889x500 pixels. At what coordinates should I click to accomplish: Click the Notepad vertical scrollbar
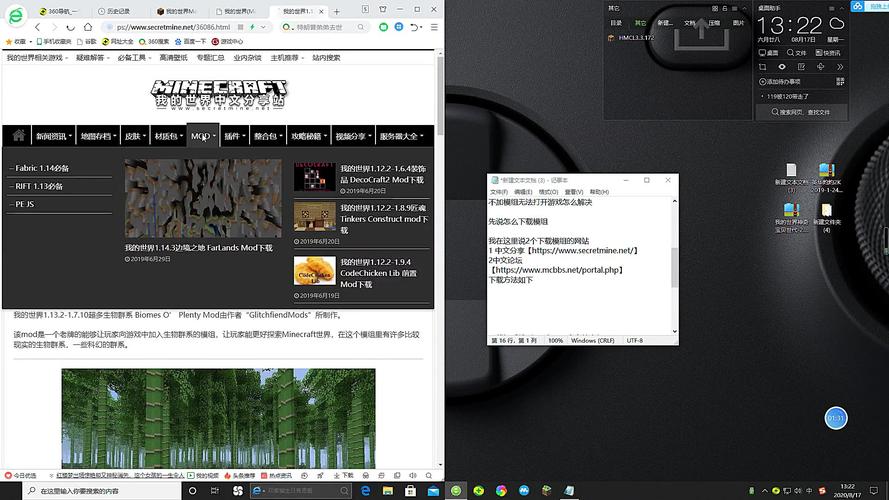[674, 266]
